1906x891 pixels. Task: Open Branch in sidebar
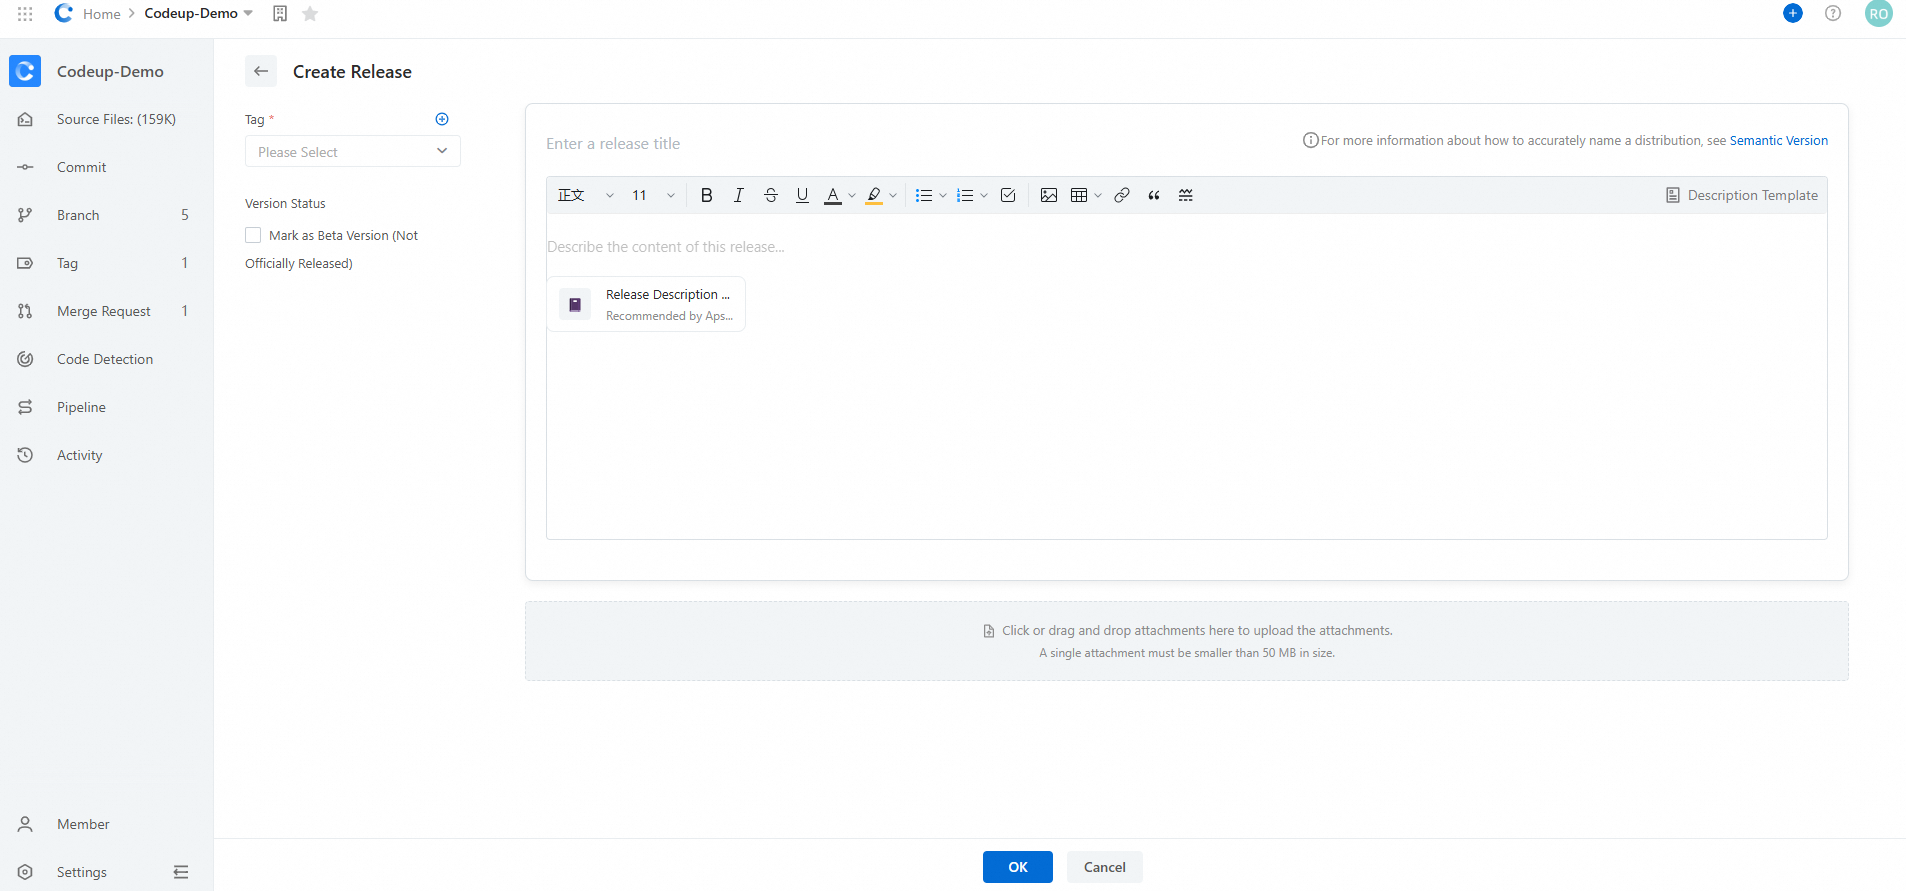[x=107, y=215]
